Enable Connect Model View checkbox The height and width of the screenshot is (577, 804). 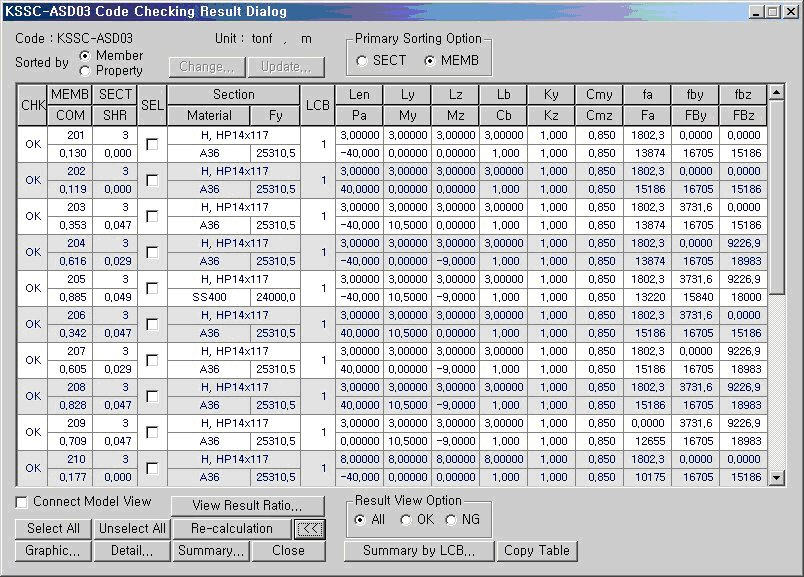[22, 502]
